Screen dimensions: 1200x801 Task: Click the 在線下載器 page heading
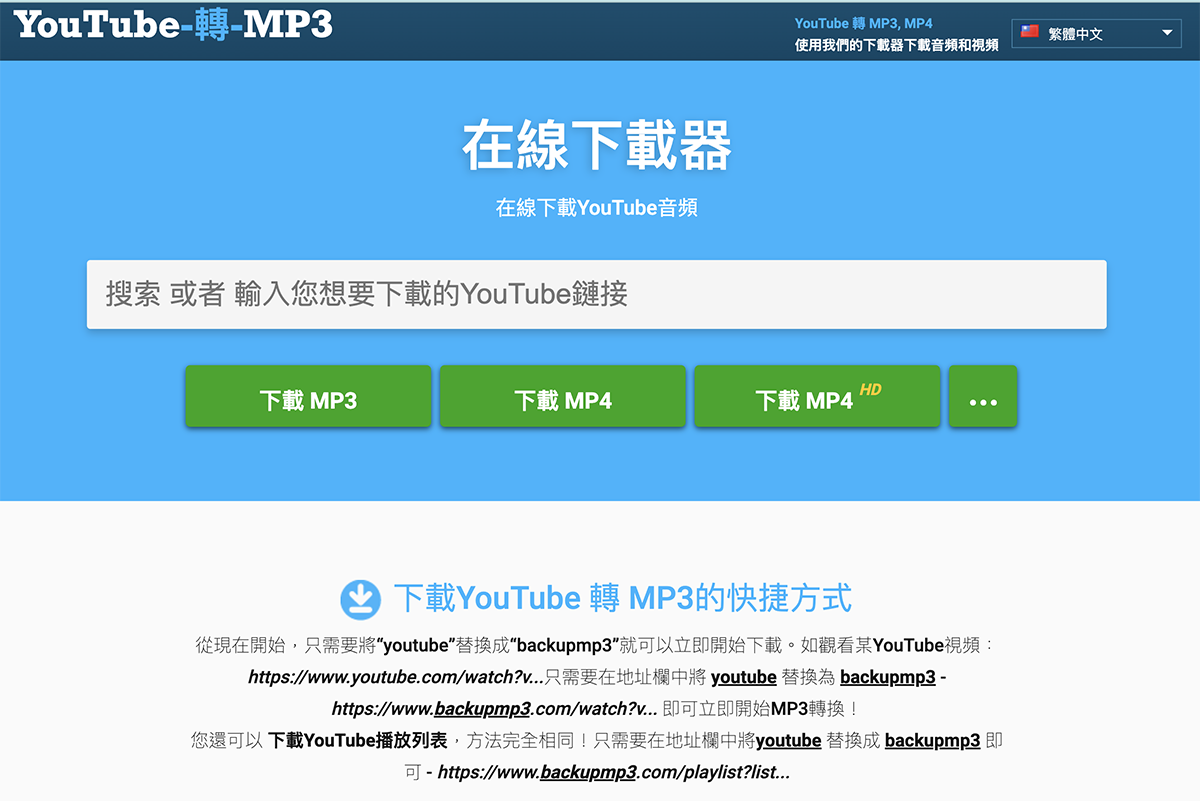click(x=596, y=146)
